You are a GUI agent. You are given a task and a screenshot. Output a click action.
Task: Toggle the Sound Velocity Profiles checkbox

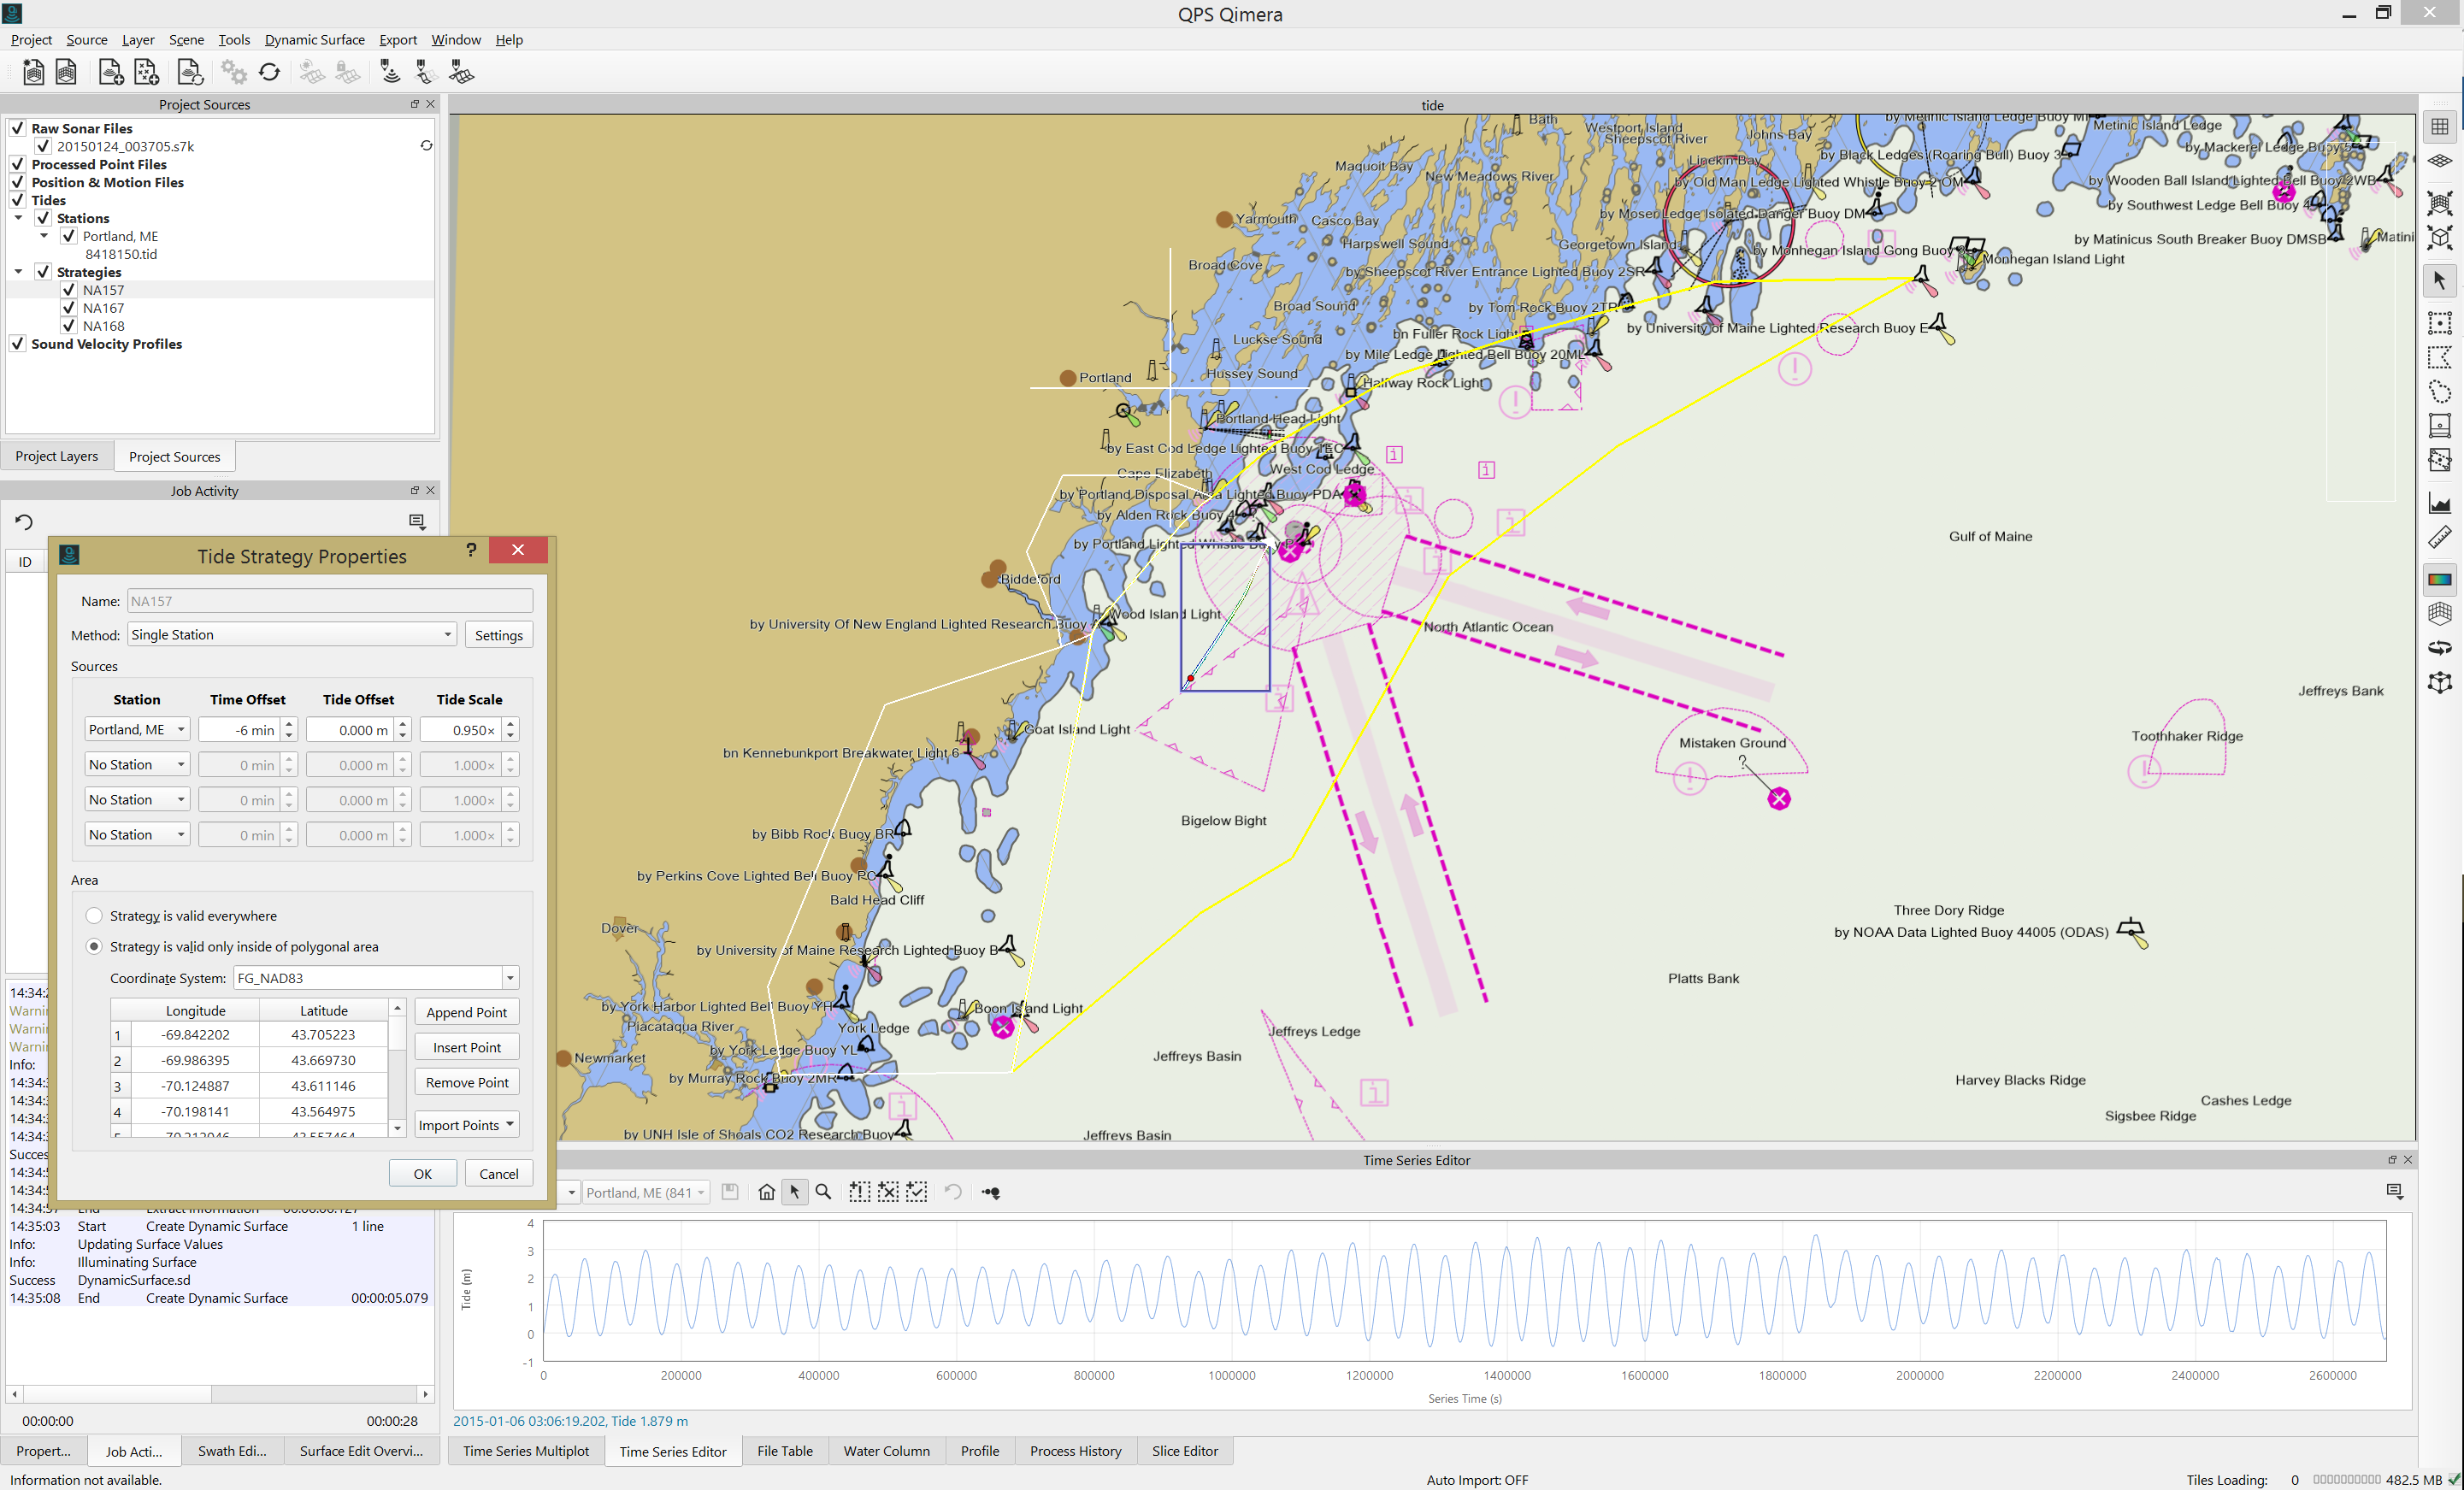click(18, 344)
